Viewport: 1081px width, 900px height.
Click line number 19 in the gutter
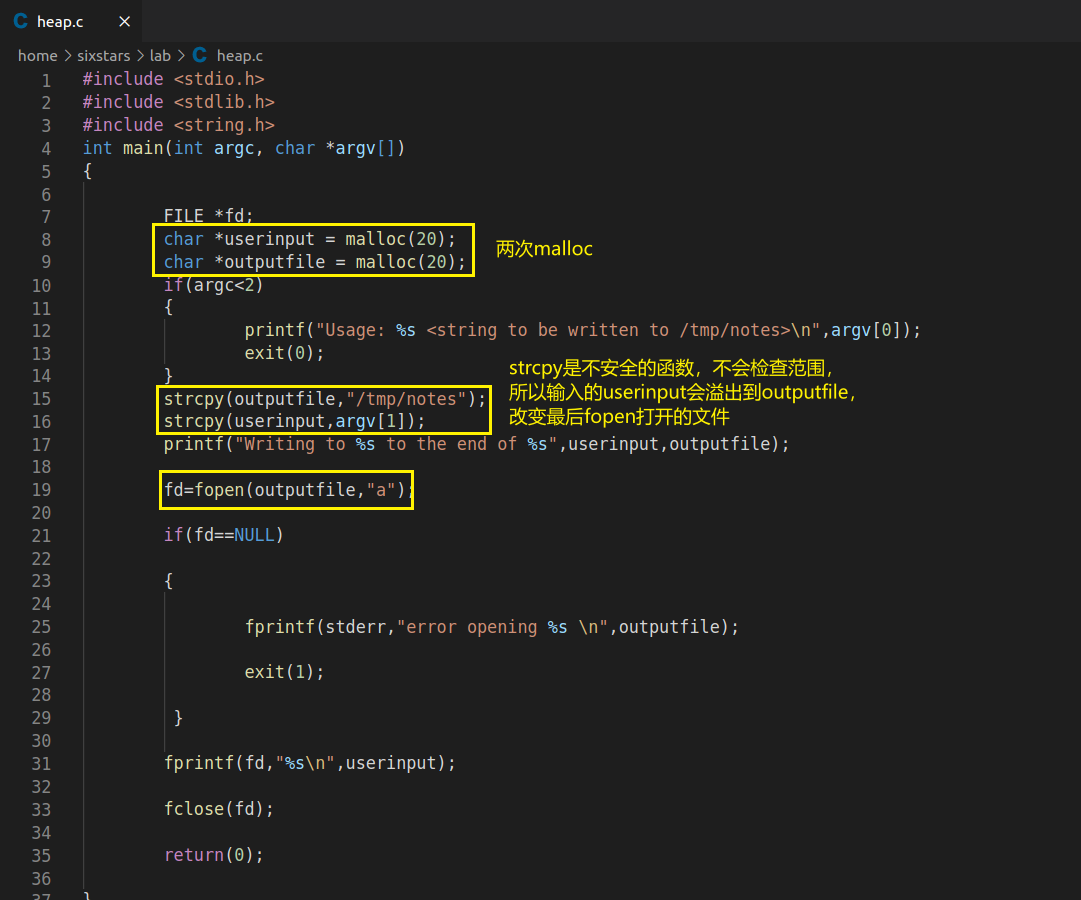pyautogui.click(x=41, y=490)
